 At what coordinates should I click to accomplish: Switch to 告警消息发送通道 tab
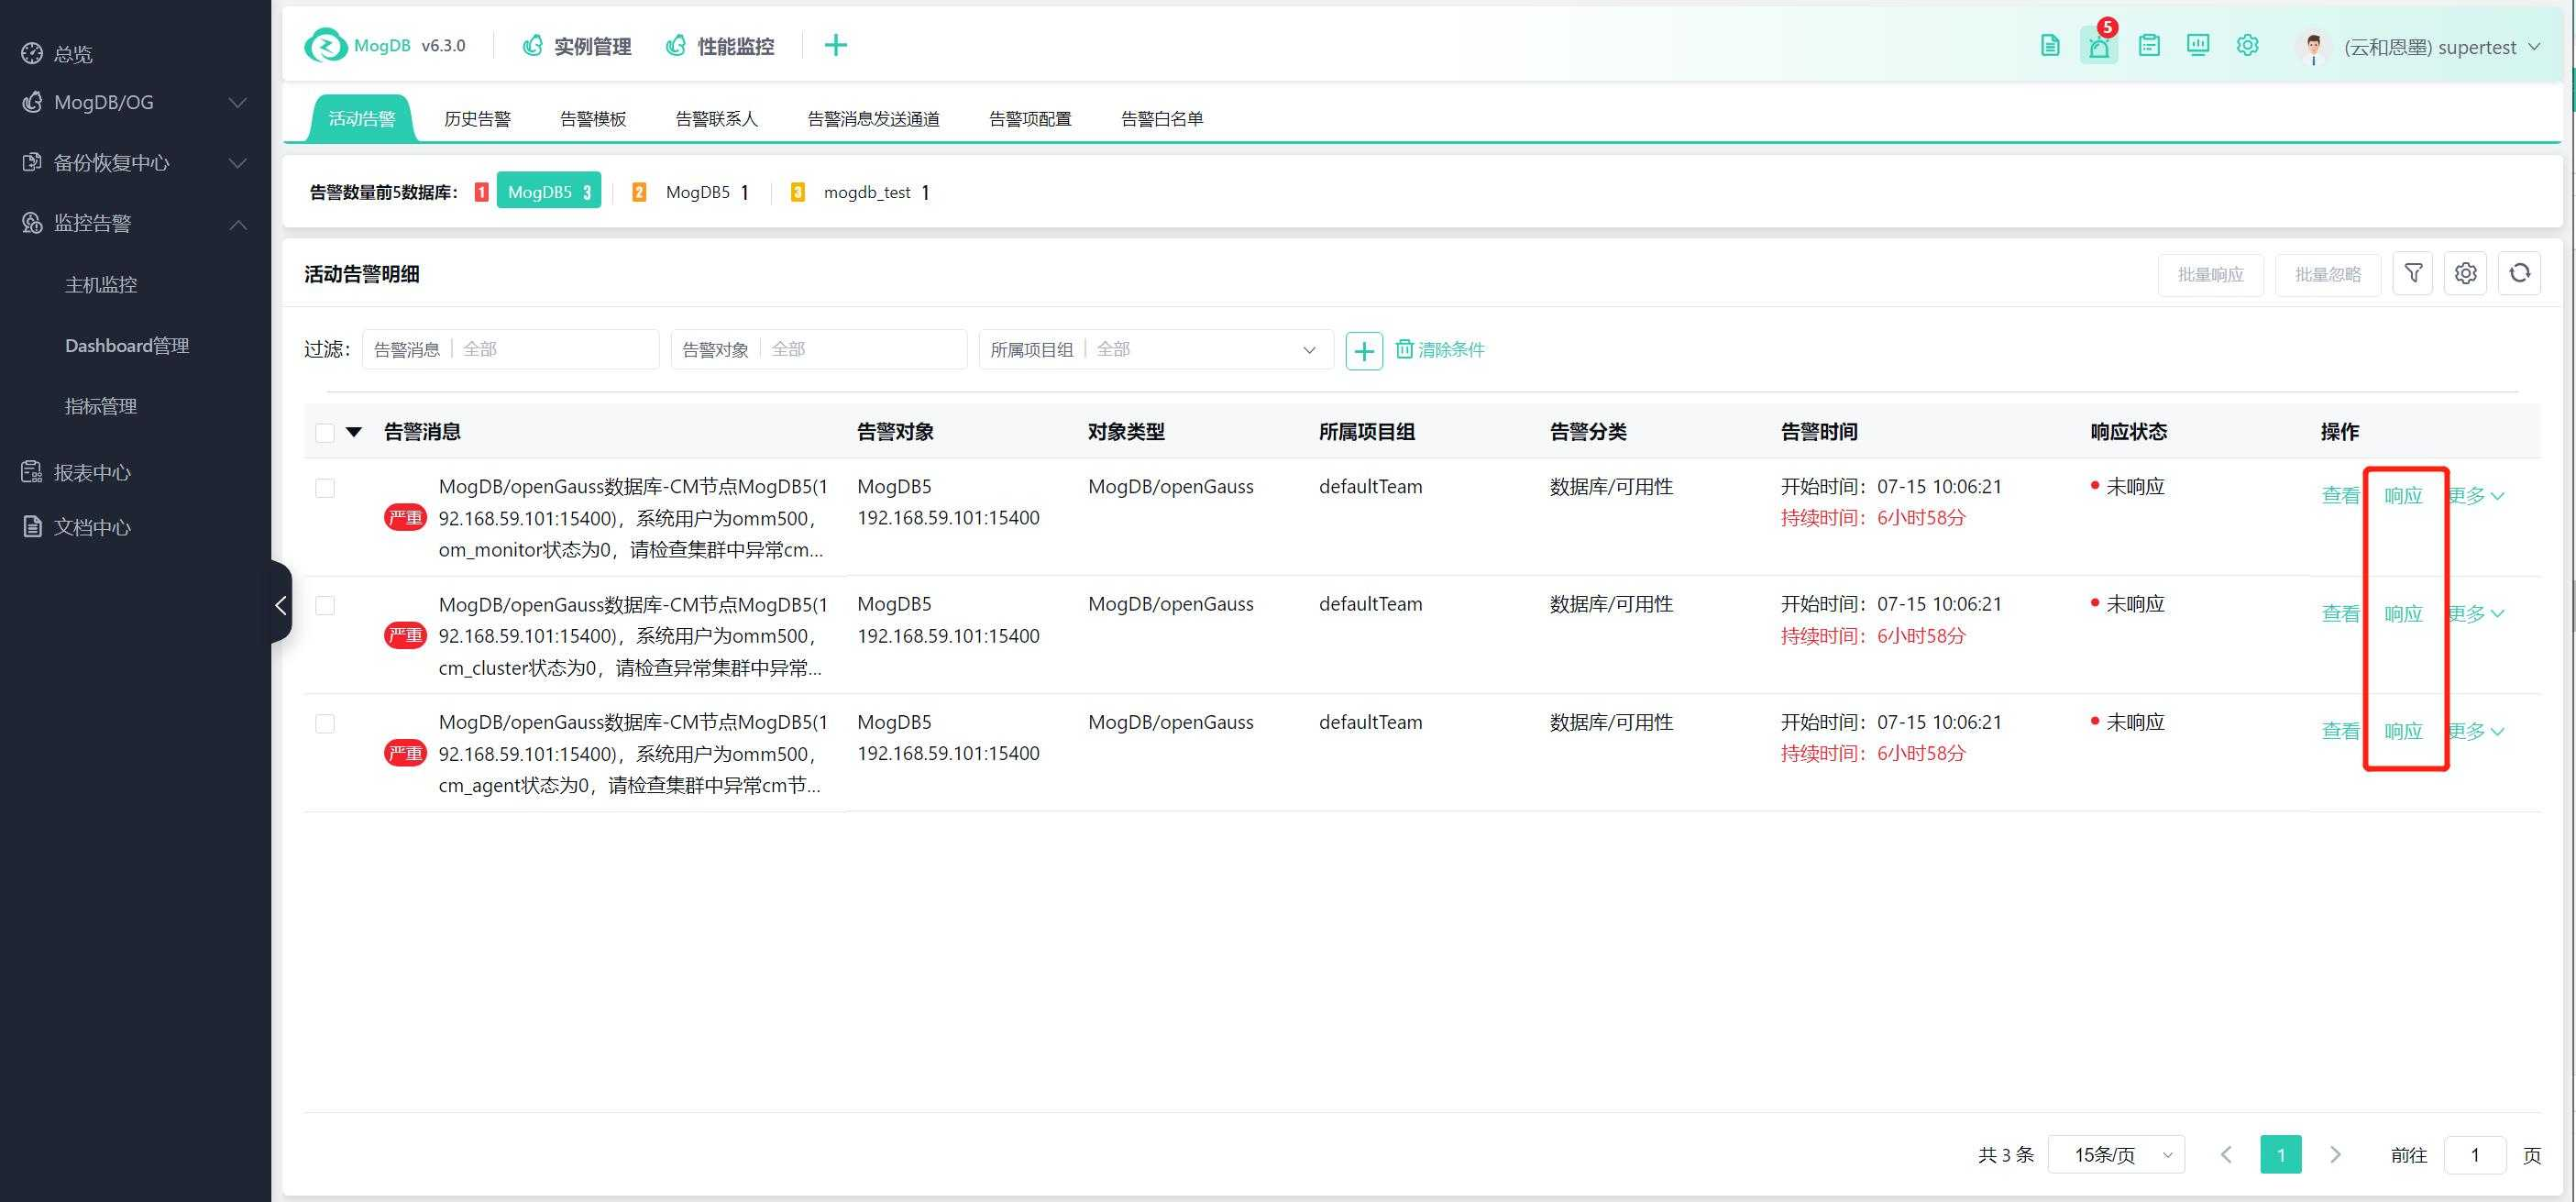(x=873, y=119)
